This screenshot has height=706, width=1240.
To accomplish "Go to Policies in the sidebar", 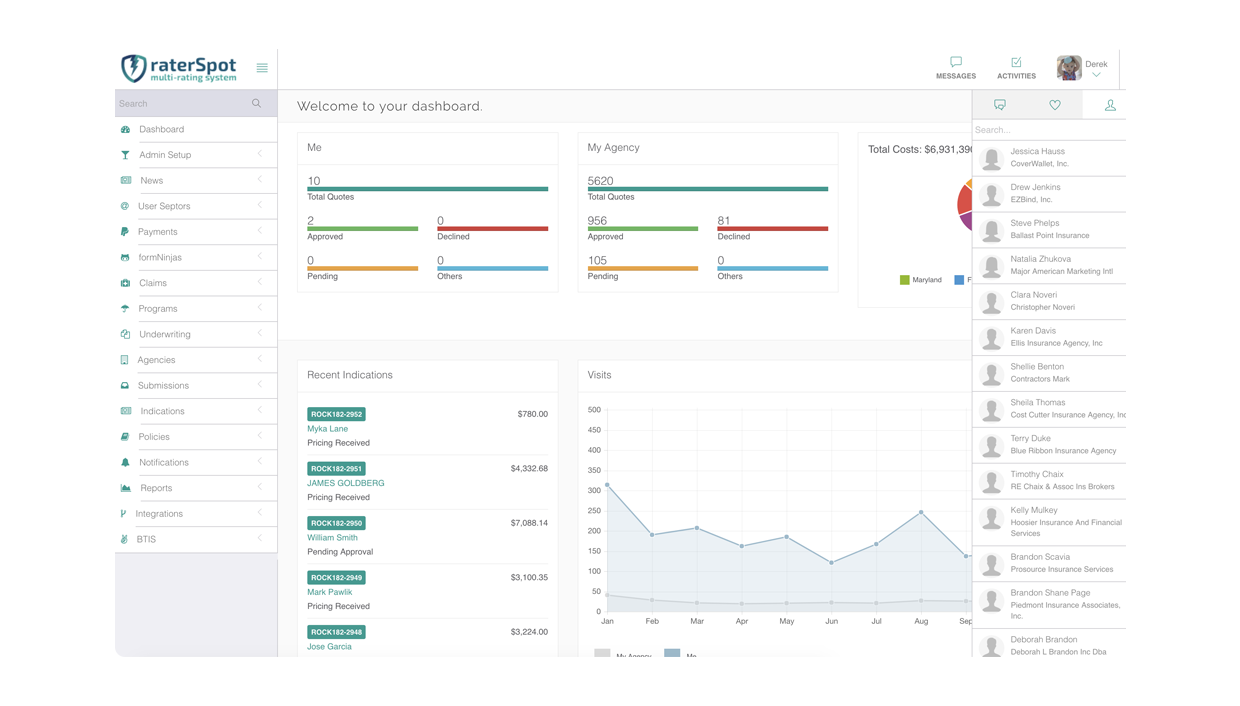I will click(x=154, y=437).
